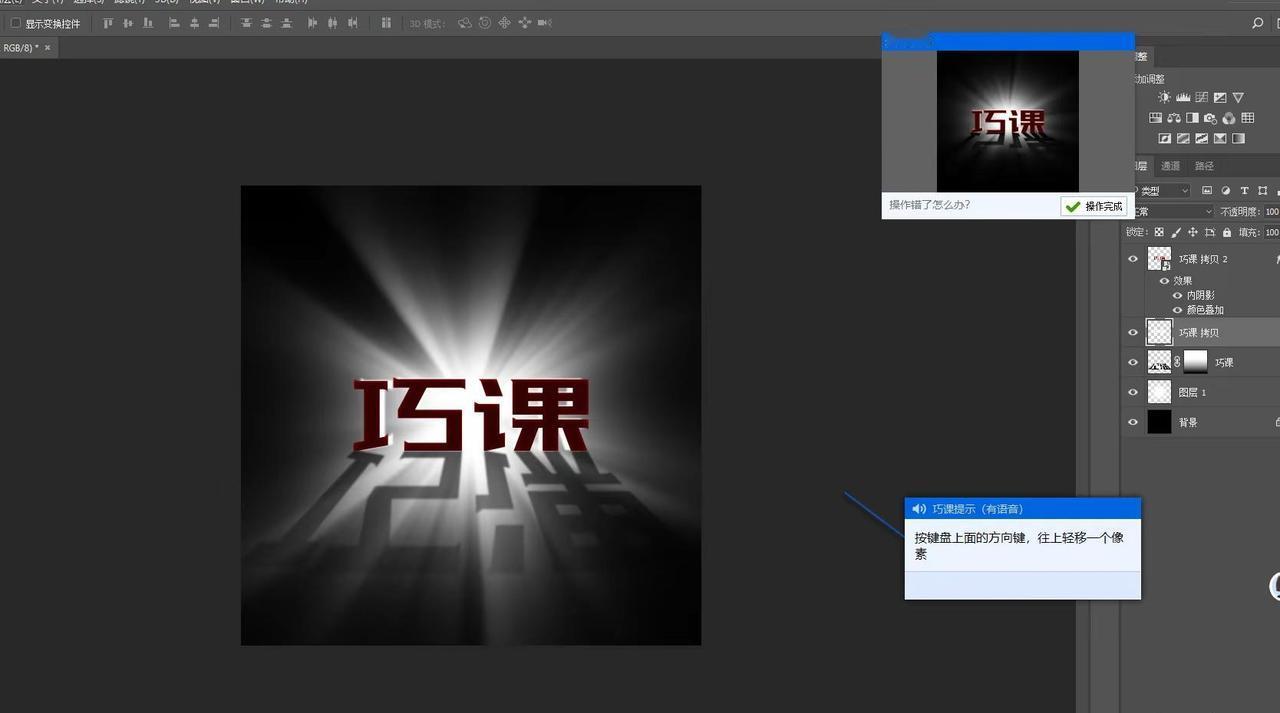This screenshot has width=1280, height=713.
Task: Add a Black & White adjustment
Action: coord(1192,118)
